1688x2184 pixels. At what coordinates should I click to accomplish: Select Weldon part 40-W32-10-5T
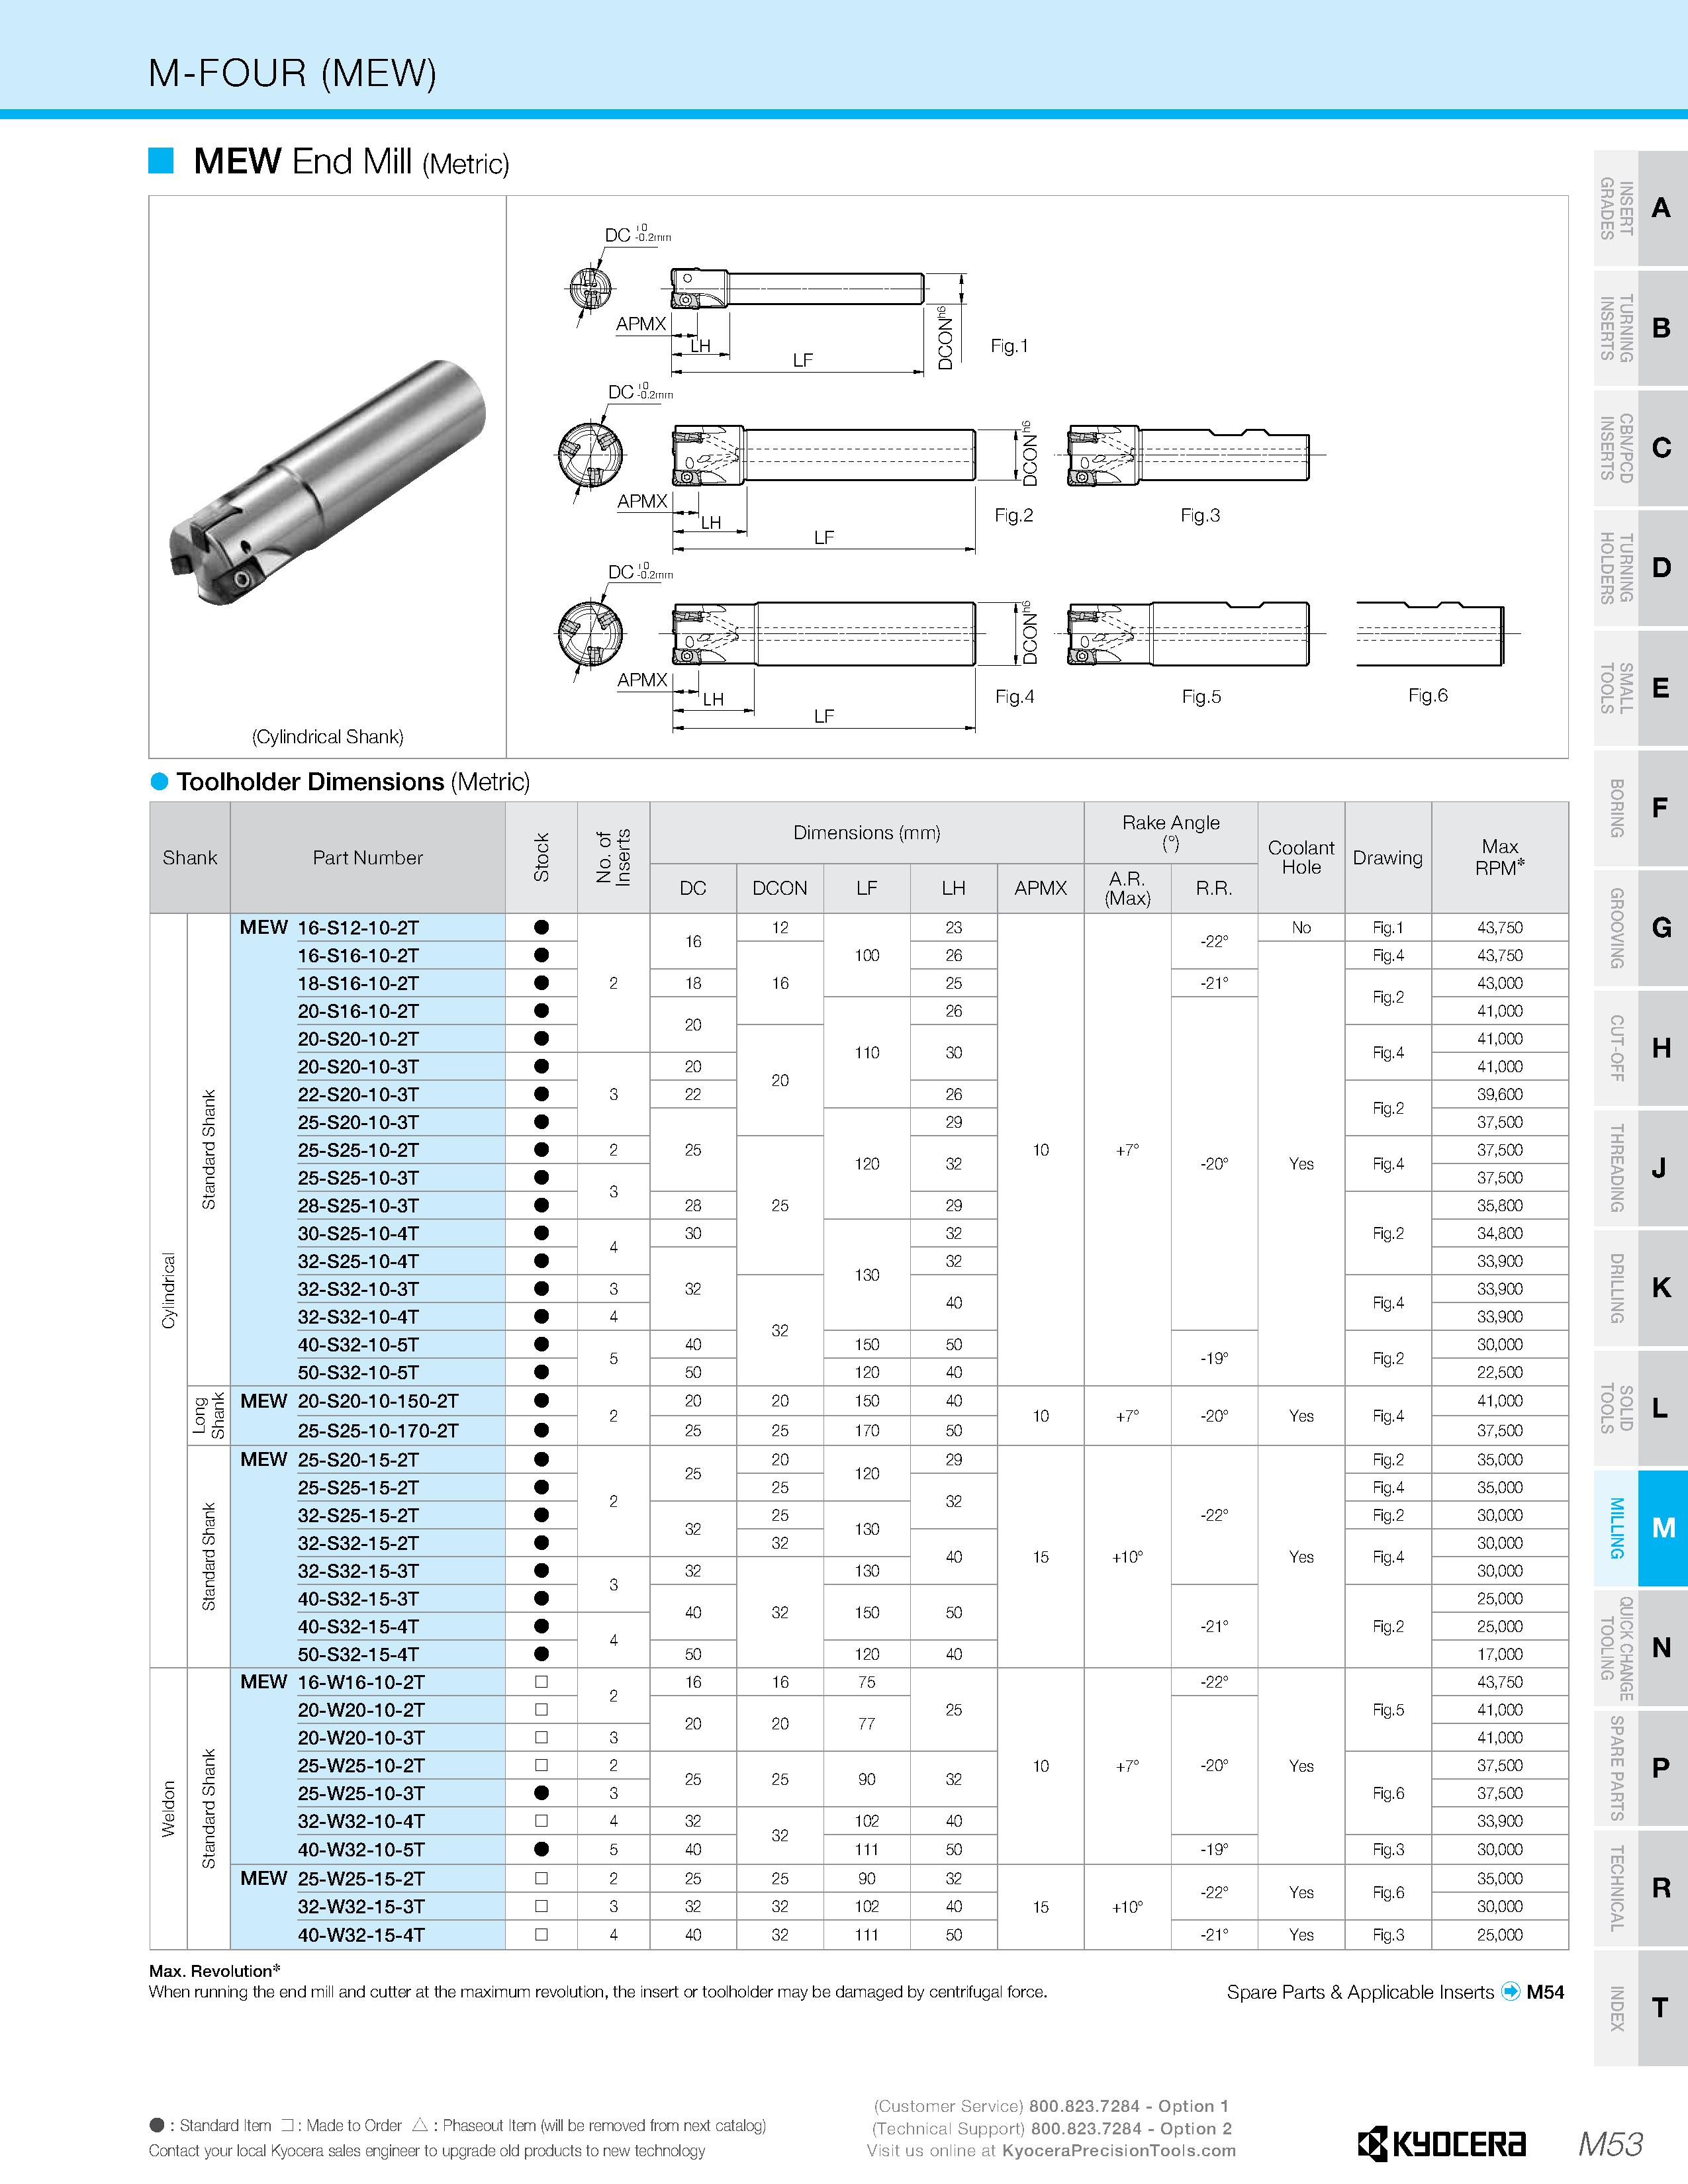point(361,1849)
